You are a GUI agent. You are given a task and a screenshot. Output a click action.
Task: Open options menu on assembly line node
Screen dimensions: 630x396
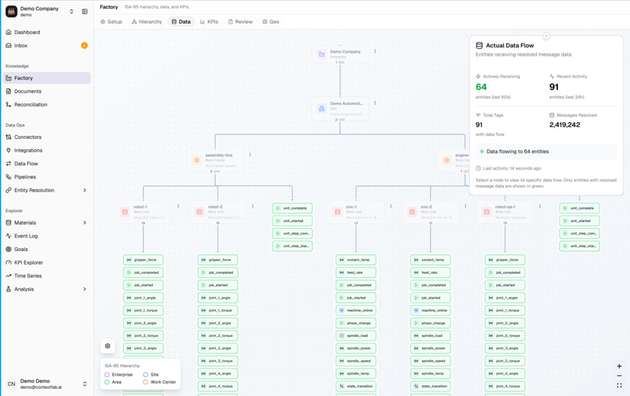point(250,155)
